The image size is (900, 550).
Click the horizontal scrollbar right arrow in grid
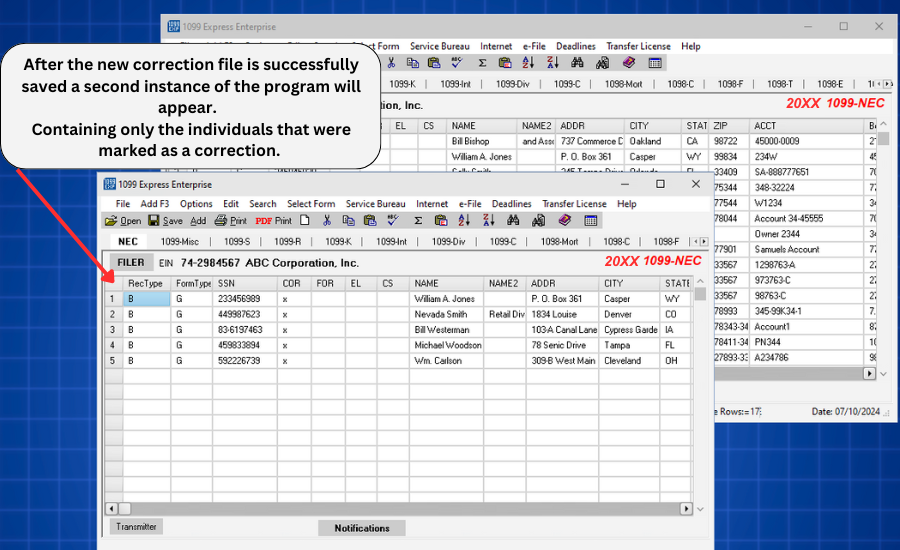[686, 509]
